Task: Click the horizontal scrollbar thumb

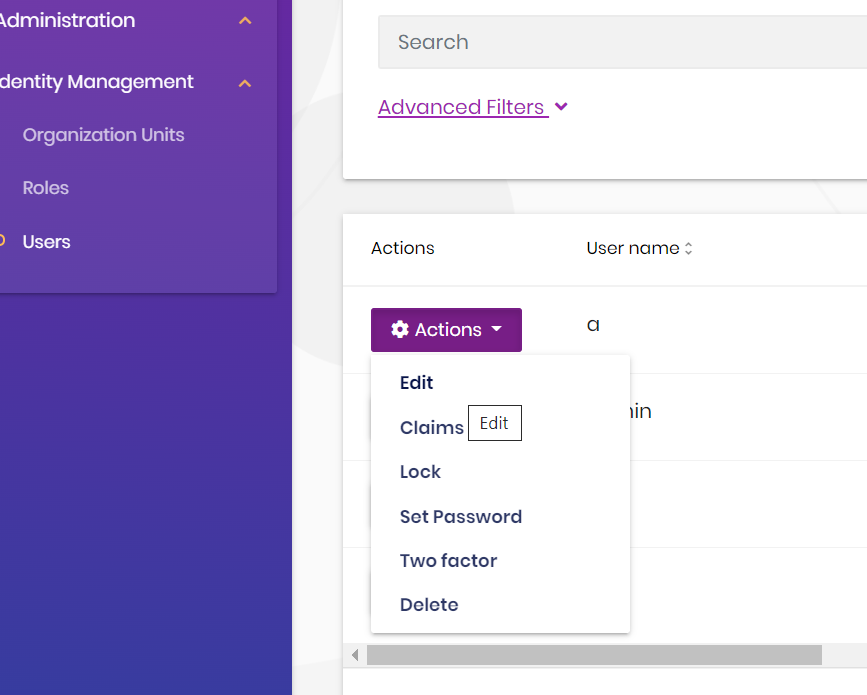Action: [594, 655]
